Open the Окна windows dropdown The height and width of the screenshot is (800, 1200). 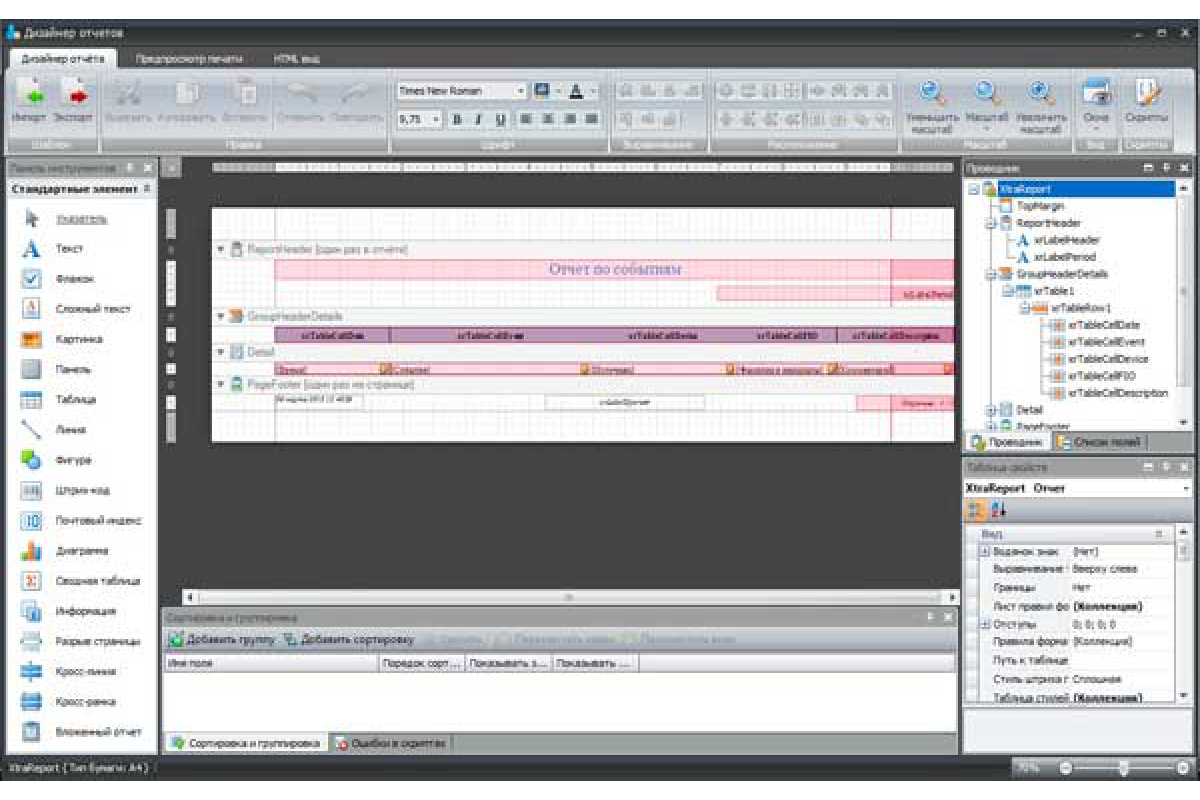(1096, 128)
